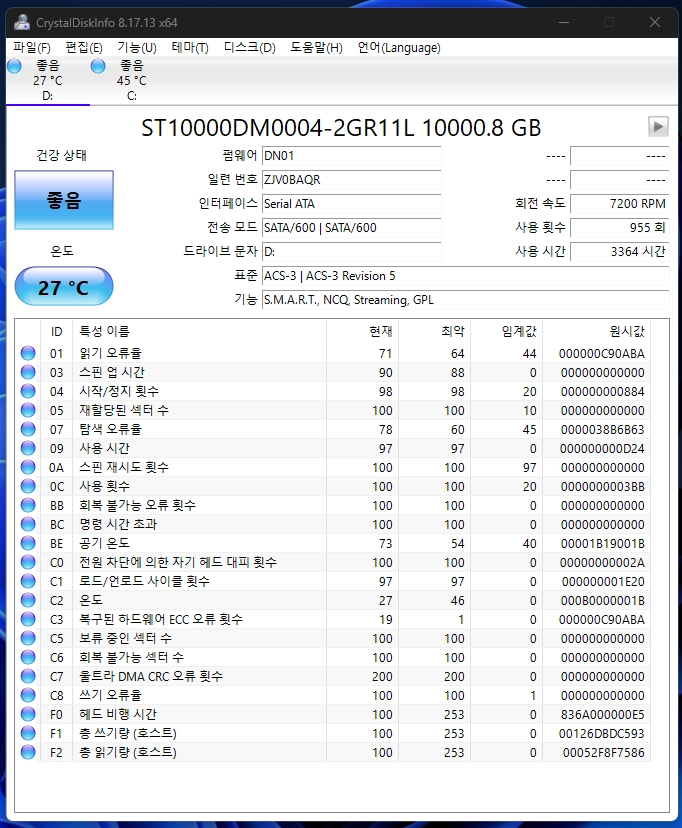The height and width of the screenshot is (828, 682).
Task: Click the blue status dot for attribute C2
Action: click(28, 600)
